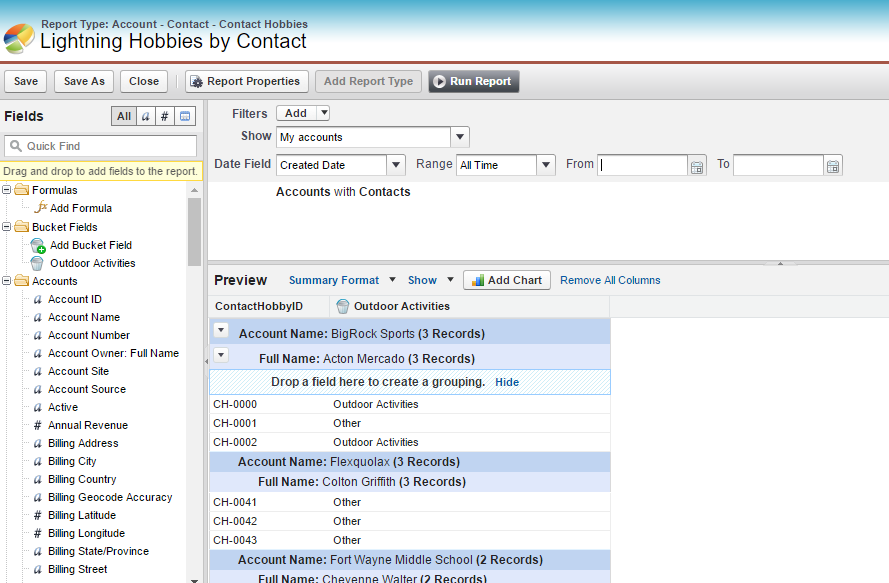This screenshot has height=583, width=889.
Task: Open To date calendar picker
Action: [x=833, y=166]
